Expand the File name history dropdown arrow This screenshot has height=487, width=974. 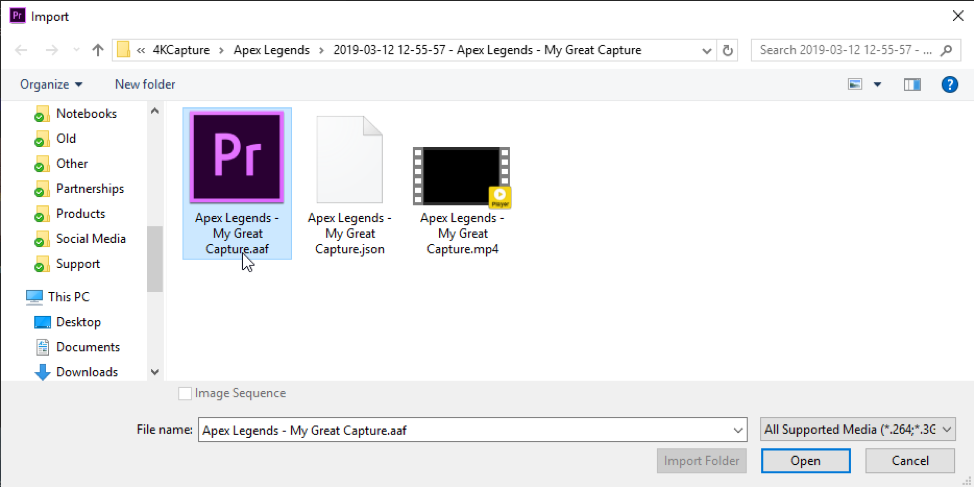[738, 430]
